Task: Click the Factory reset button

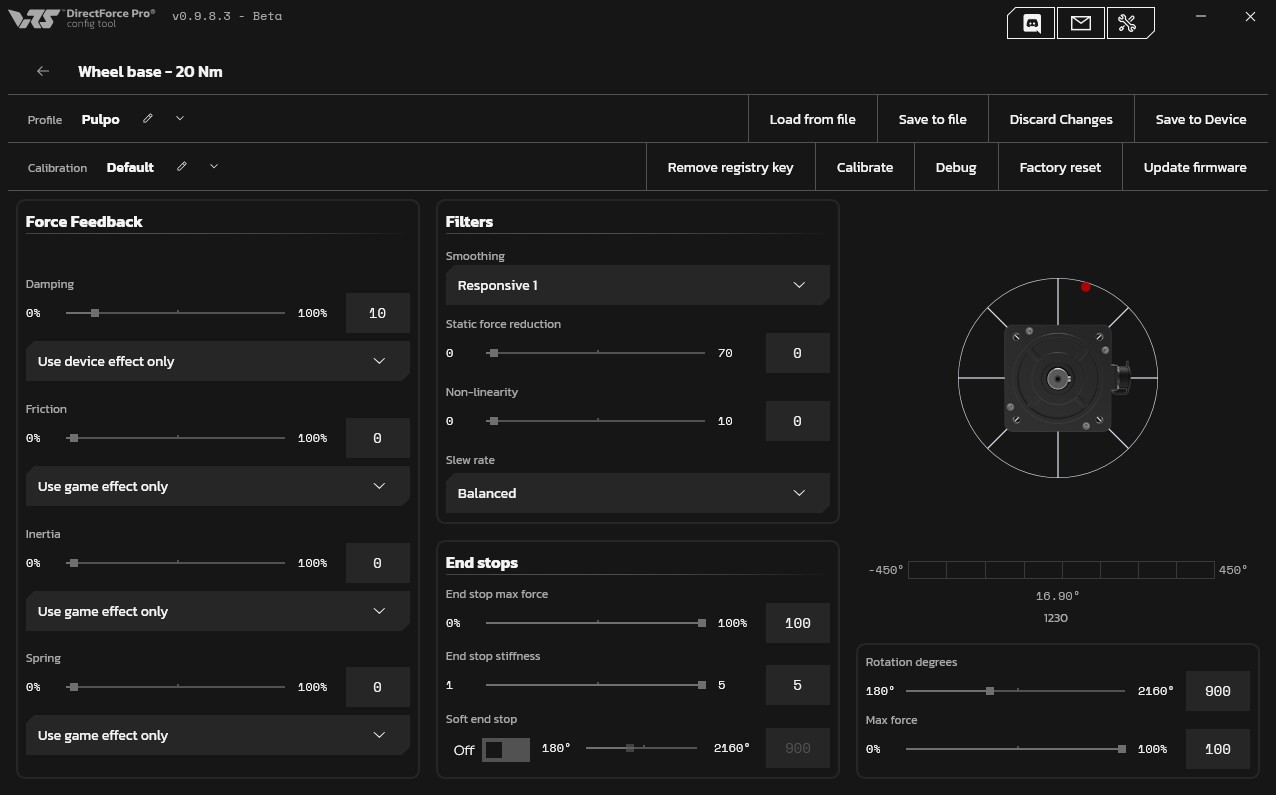Action: (1060, 167)
